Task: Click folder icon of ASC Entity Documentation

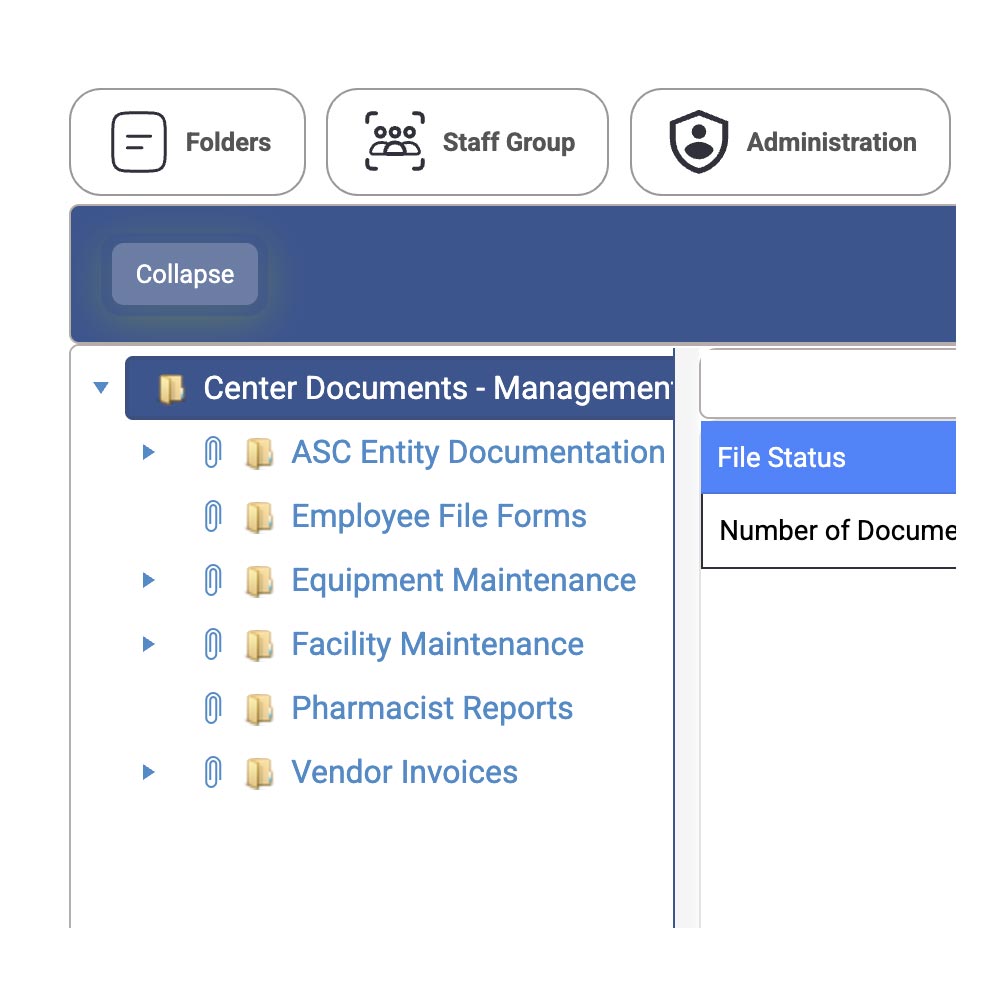Action: (x=260, y=453)
